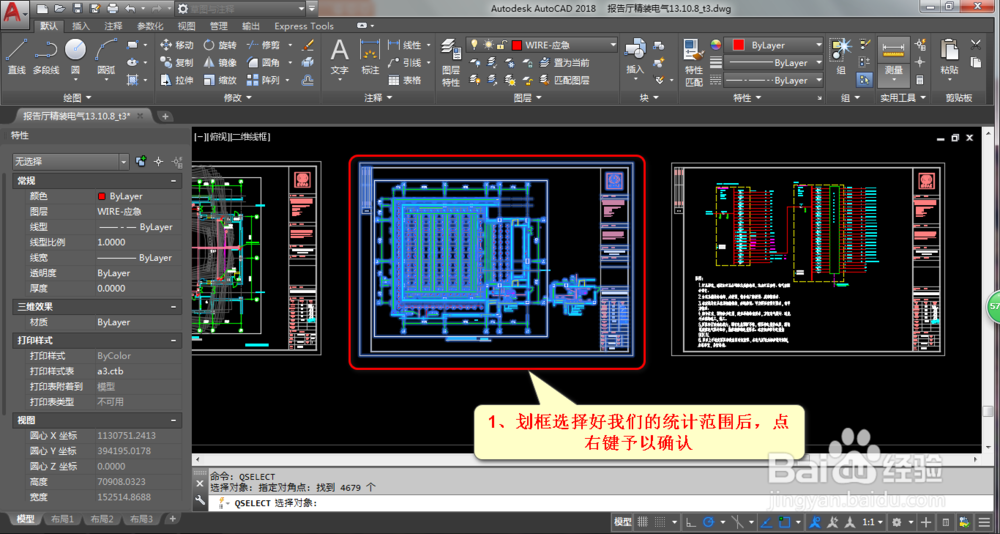Switch to the 布局2 layout tab

click(102, 519)
